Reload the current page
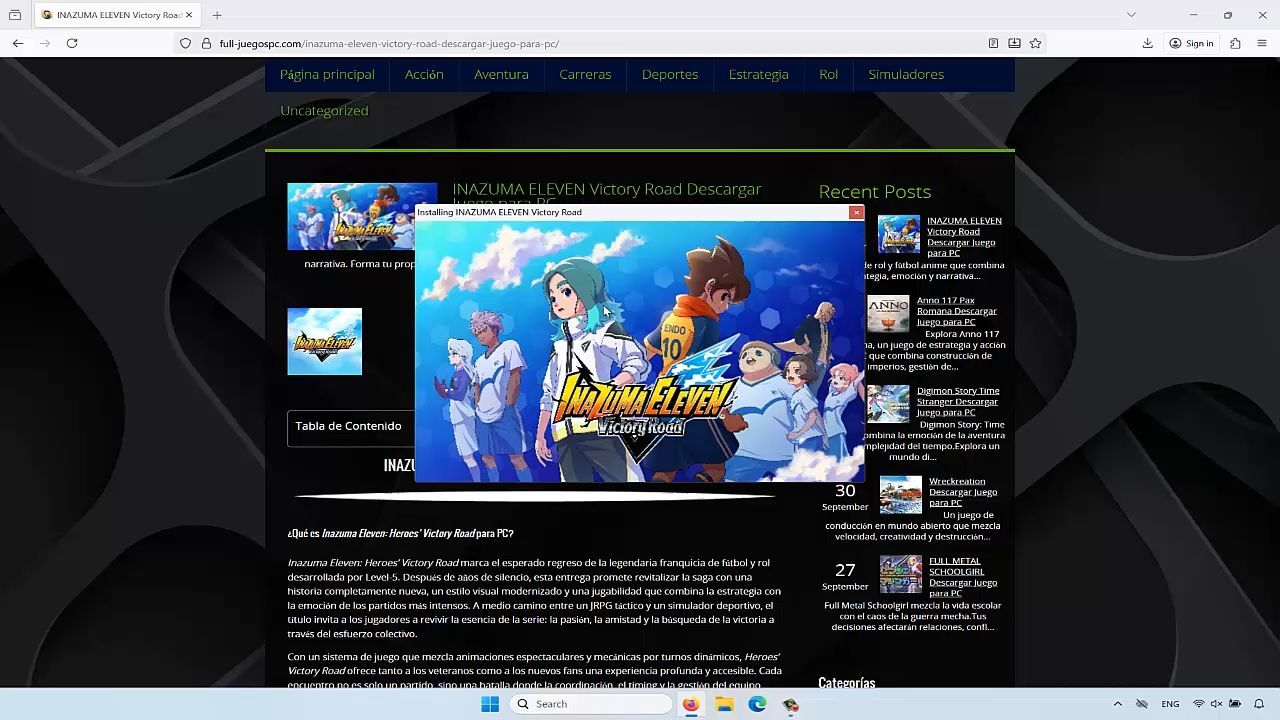The width and height of the screenshot is (1280, 720). pos(72,43)
